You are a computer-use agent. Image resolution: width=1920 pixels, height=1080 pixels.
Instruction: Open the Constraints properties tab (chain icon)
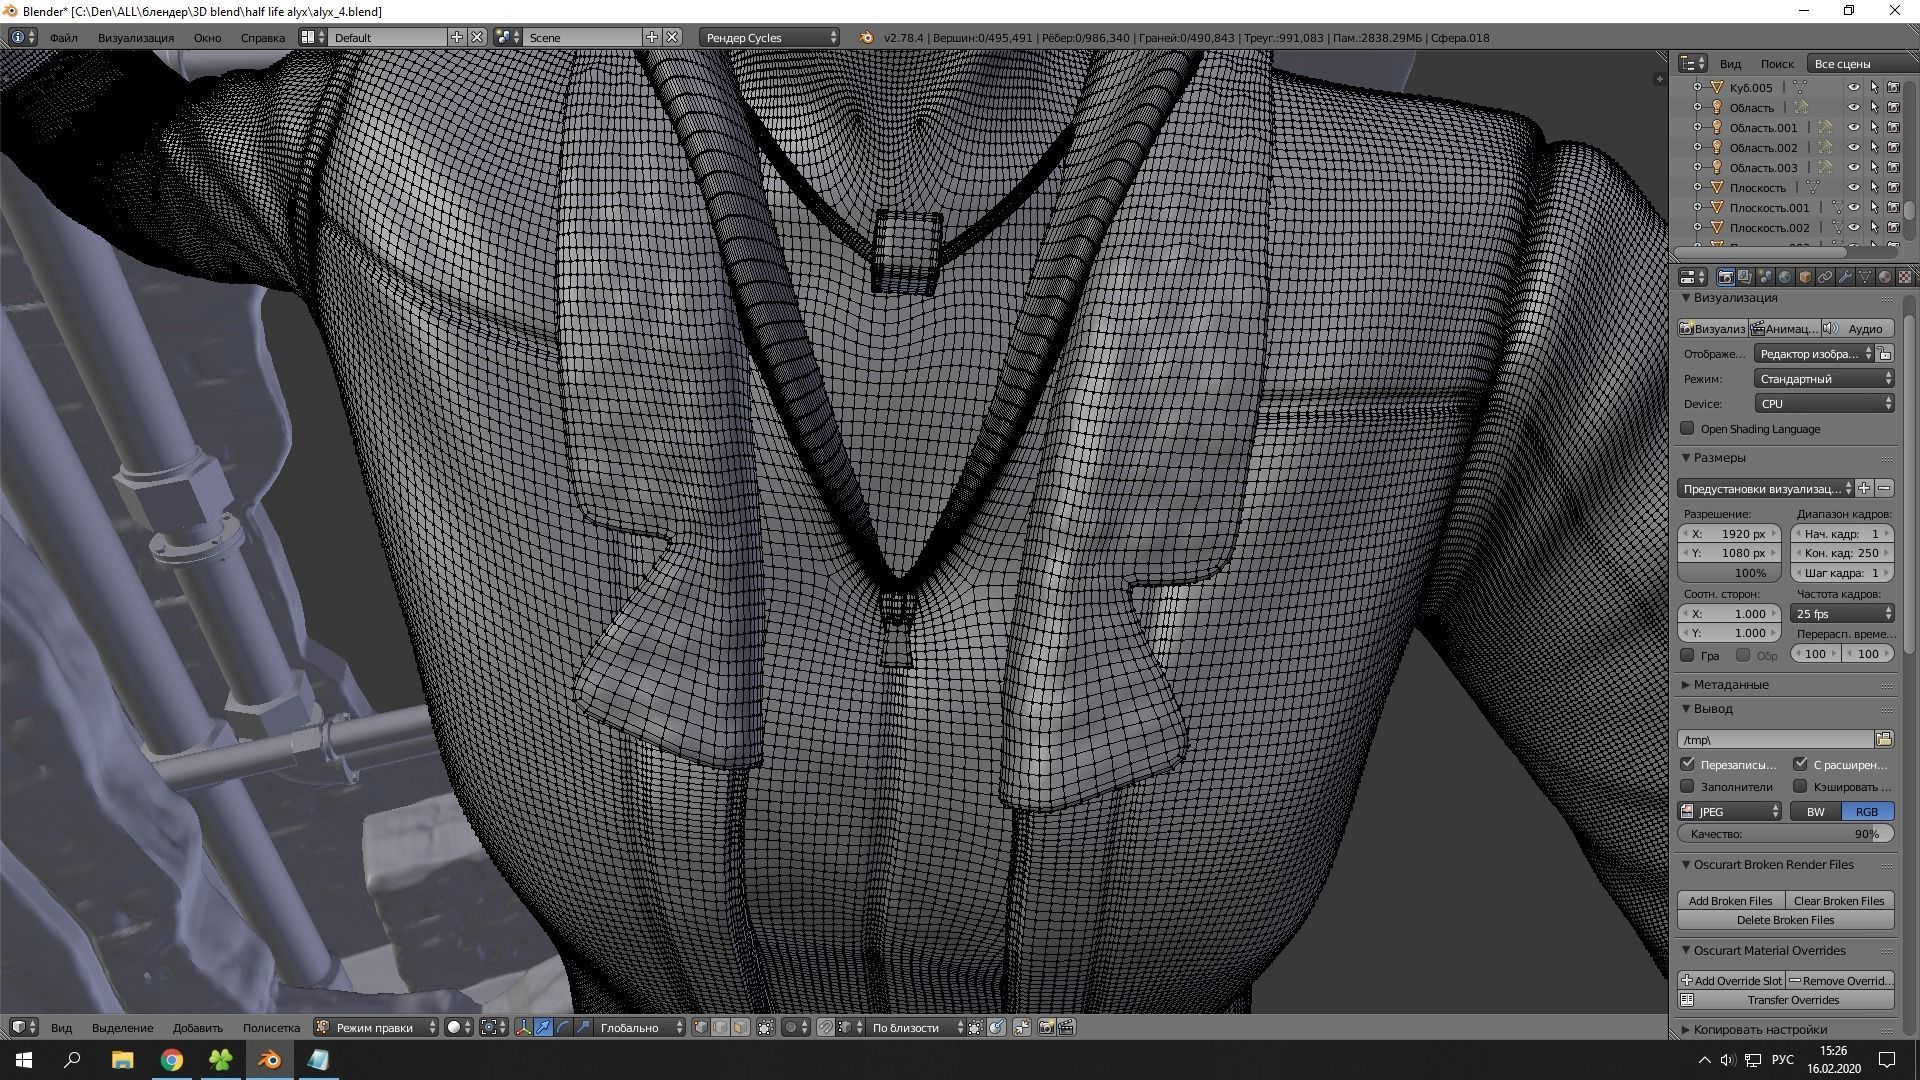1825,277
